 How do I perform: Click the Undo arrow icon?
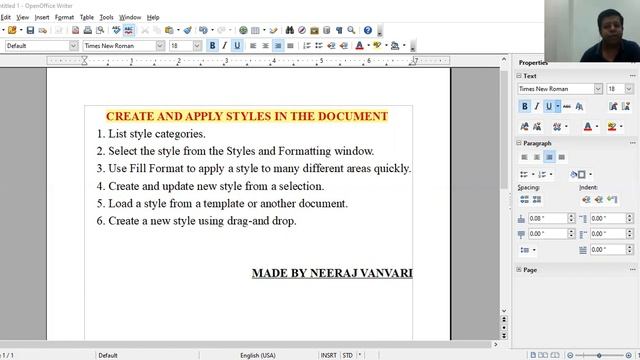click(x=203, y=30)
